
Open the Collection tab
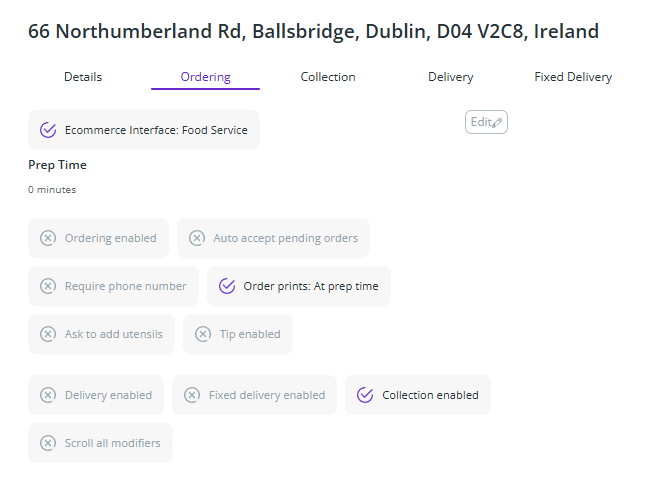point(328,77)
